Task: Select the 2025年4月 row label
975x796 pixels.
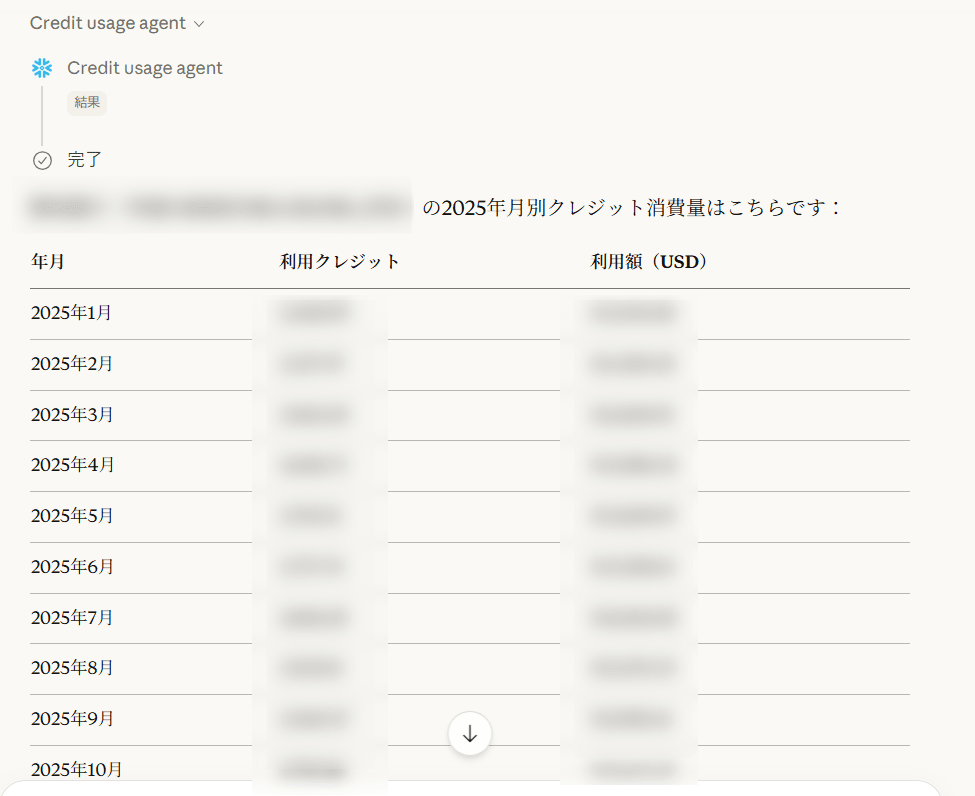Action: [x=72, y=465]
